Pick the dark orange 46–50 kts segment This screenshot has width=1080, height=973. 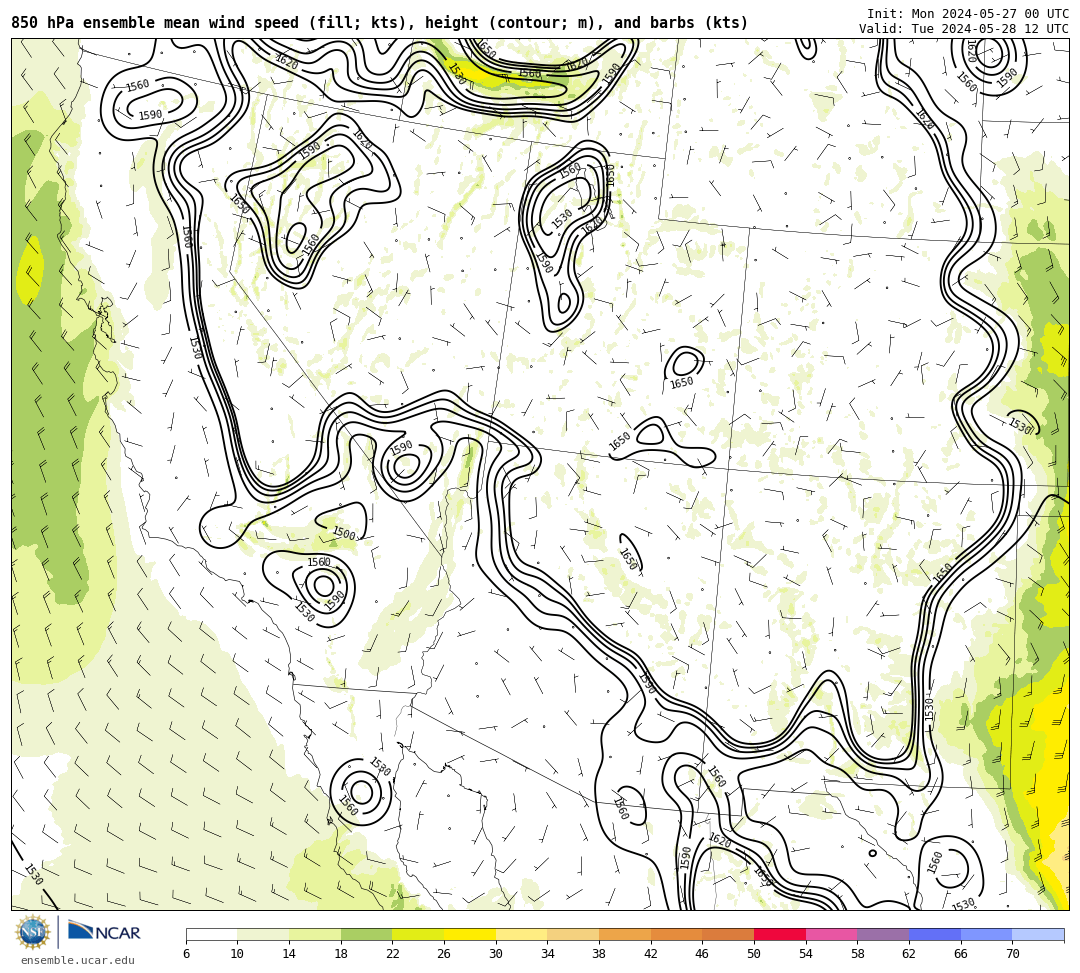728,934
